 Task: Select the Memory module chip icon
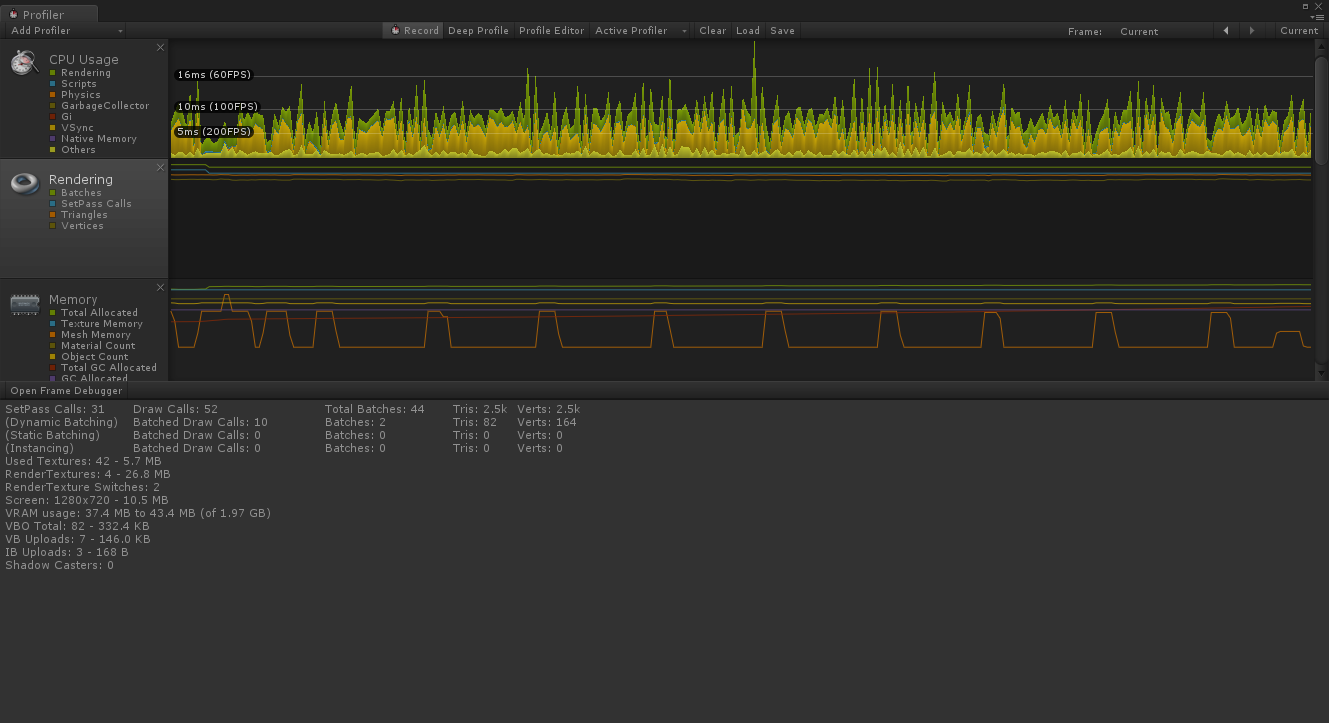click(24, 304)
